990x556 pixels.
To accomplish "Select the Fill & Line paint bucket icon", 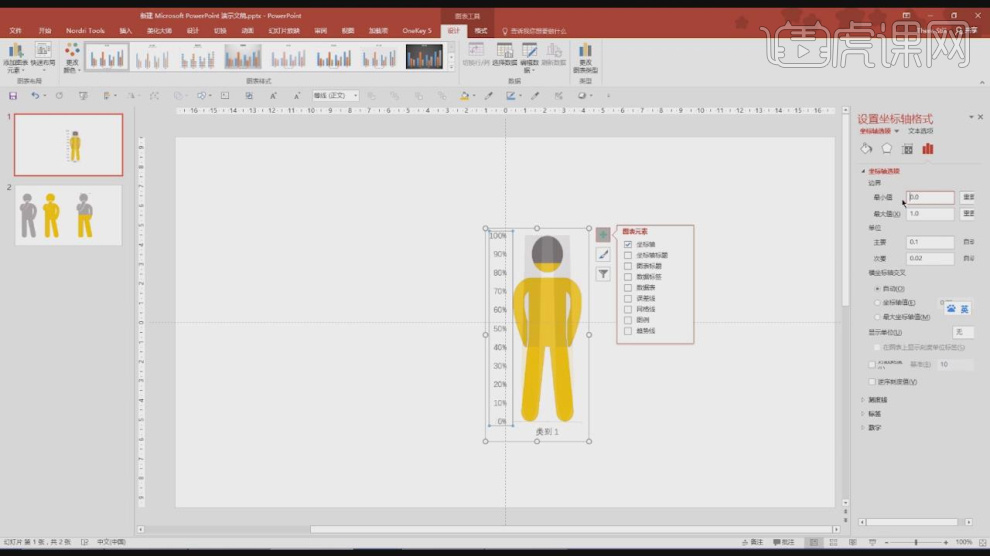I will (866, 149).
